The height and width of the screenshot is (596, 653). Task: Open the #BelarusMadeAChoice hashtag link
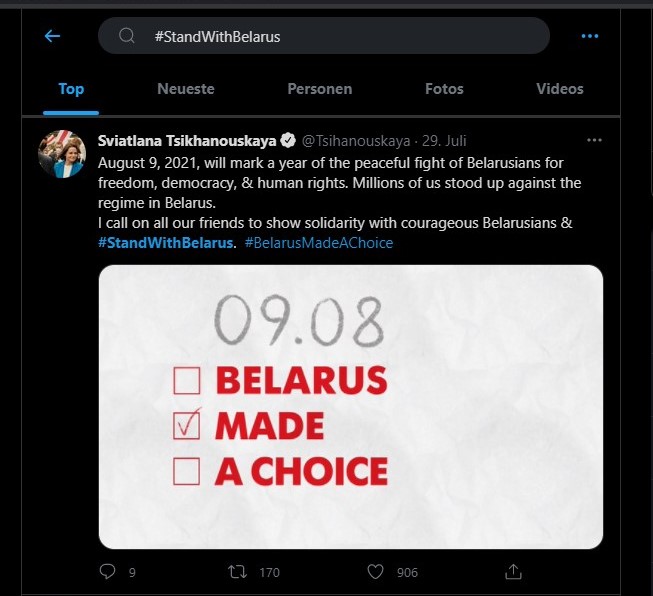tap(319, 243)
